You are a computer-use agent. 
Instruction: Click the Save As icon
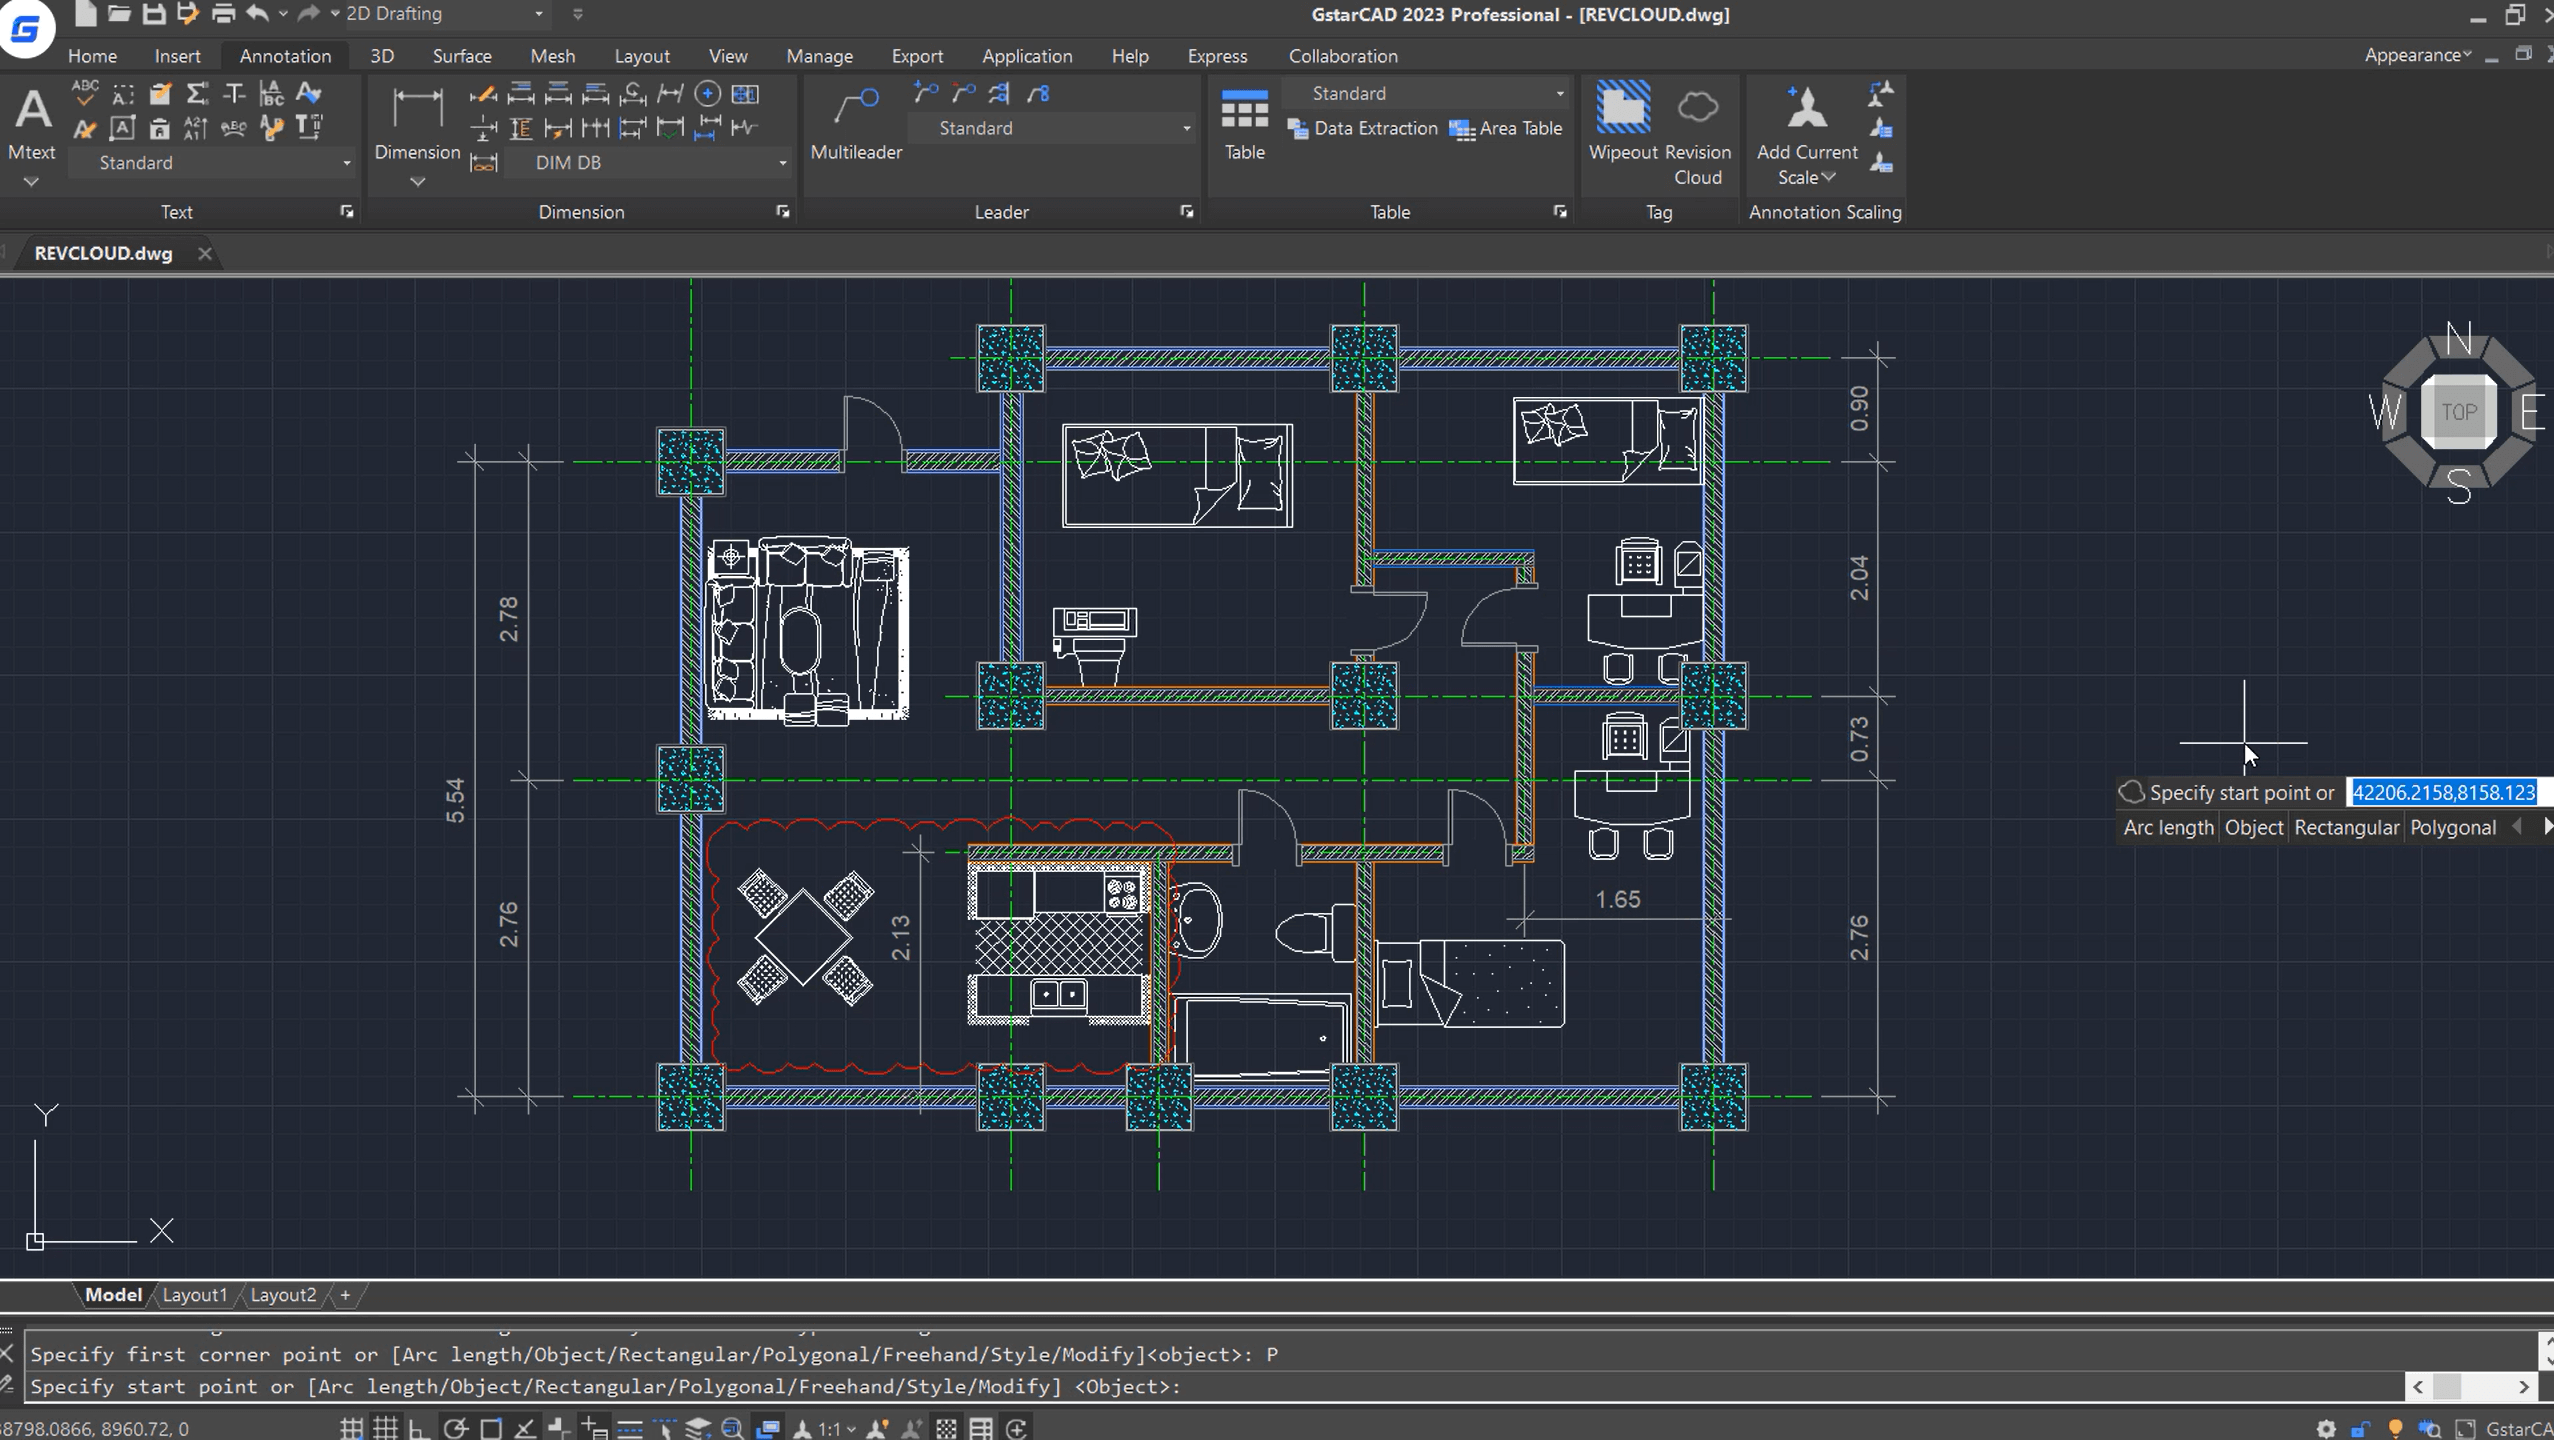point(187,14)
